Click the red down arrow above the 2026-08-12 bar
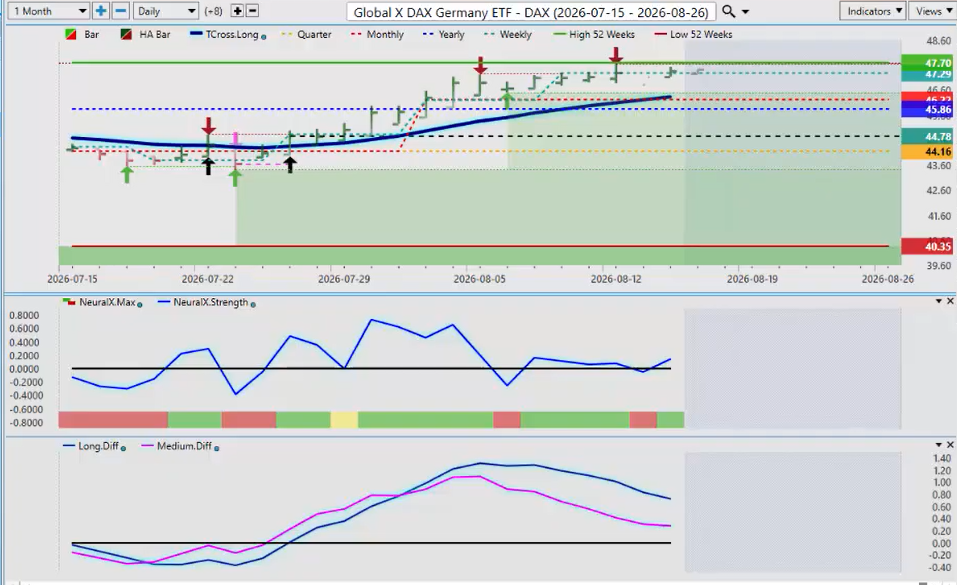The image size is (957, 585). 616,55
